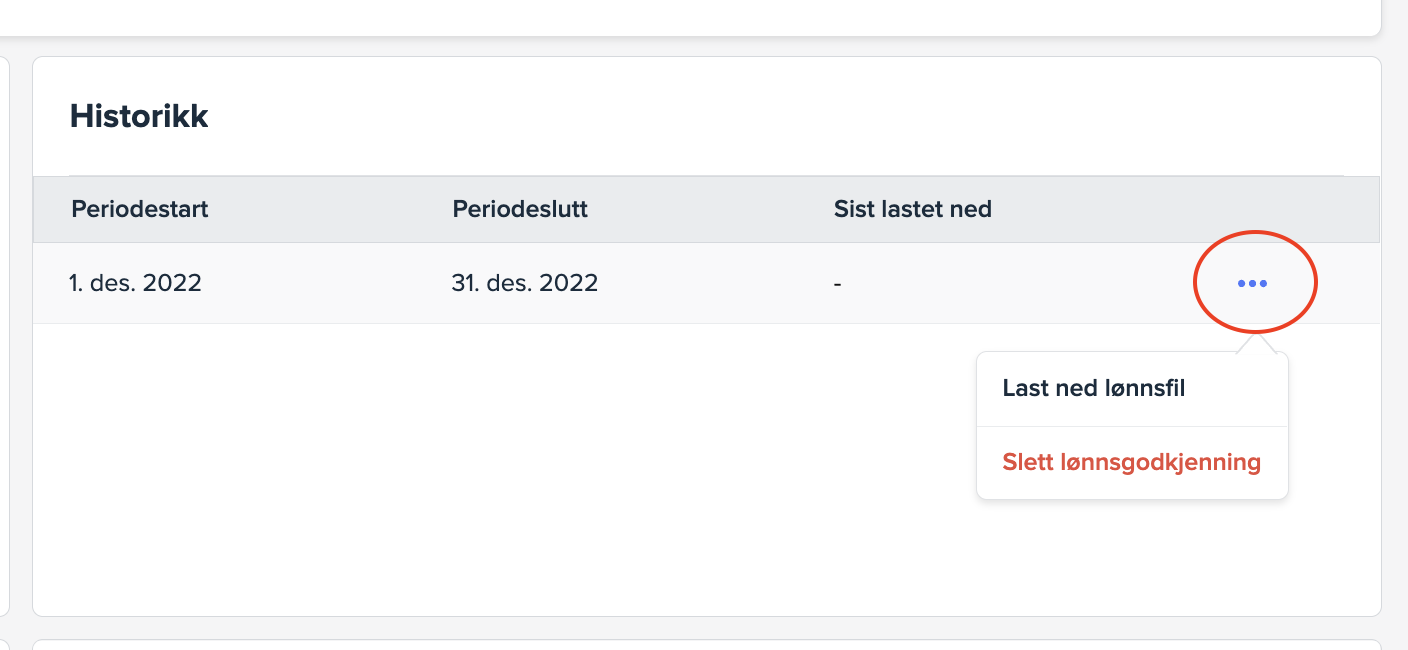This screenshot has height=650, width=1408.
Task: Select Slett lønnsgodkjenning in the popup menu
Action: click(x=1131, y=462)
